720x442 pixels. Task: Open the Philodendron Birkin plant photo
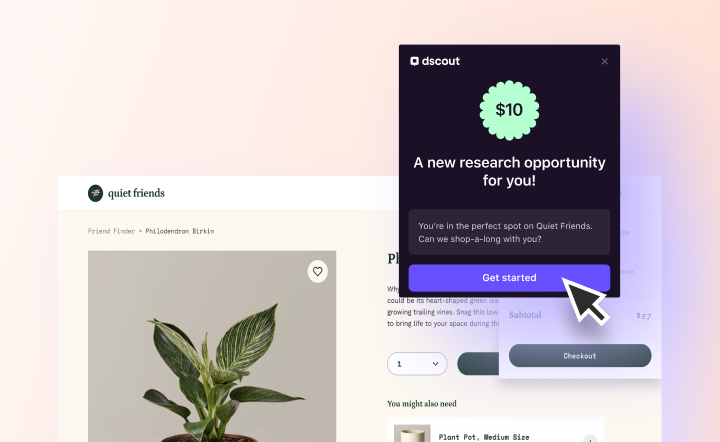click(x=212, y=346)
